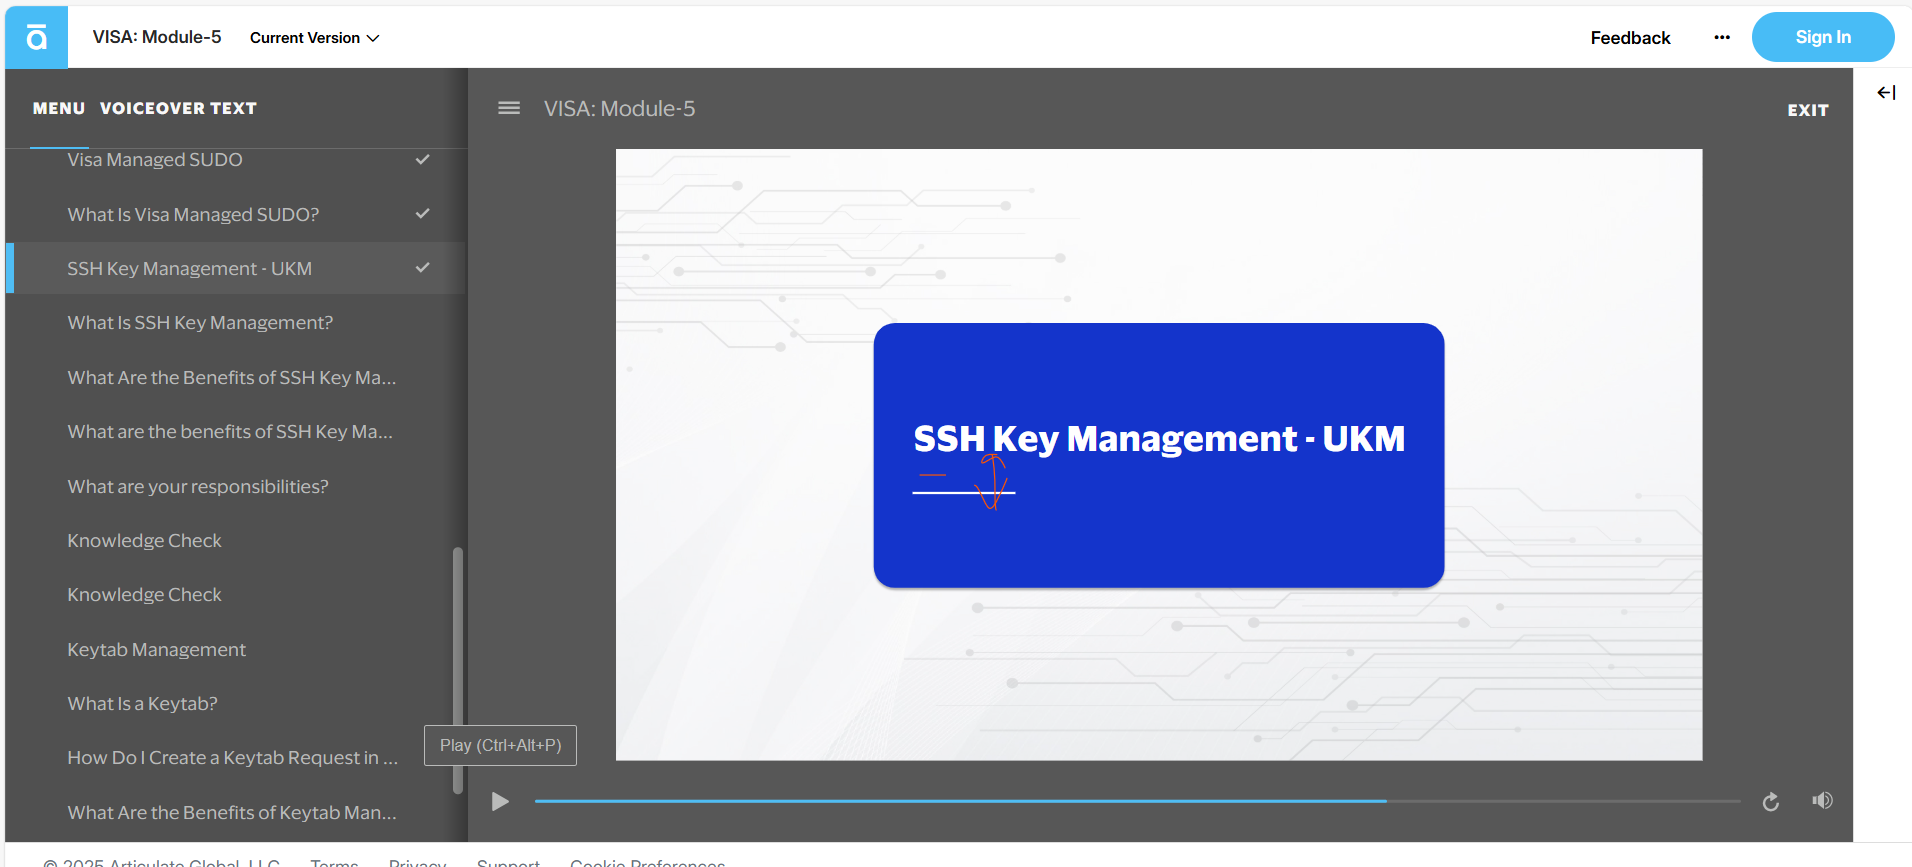Play the slide with the play button

pos(500,801)
